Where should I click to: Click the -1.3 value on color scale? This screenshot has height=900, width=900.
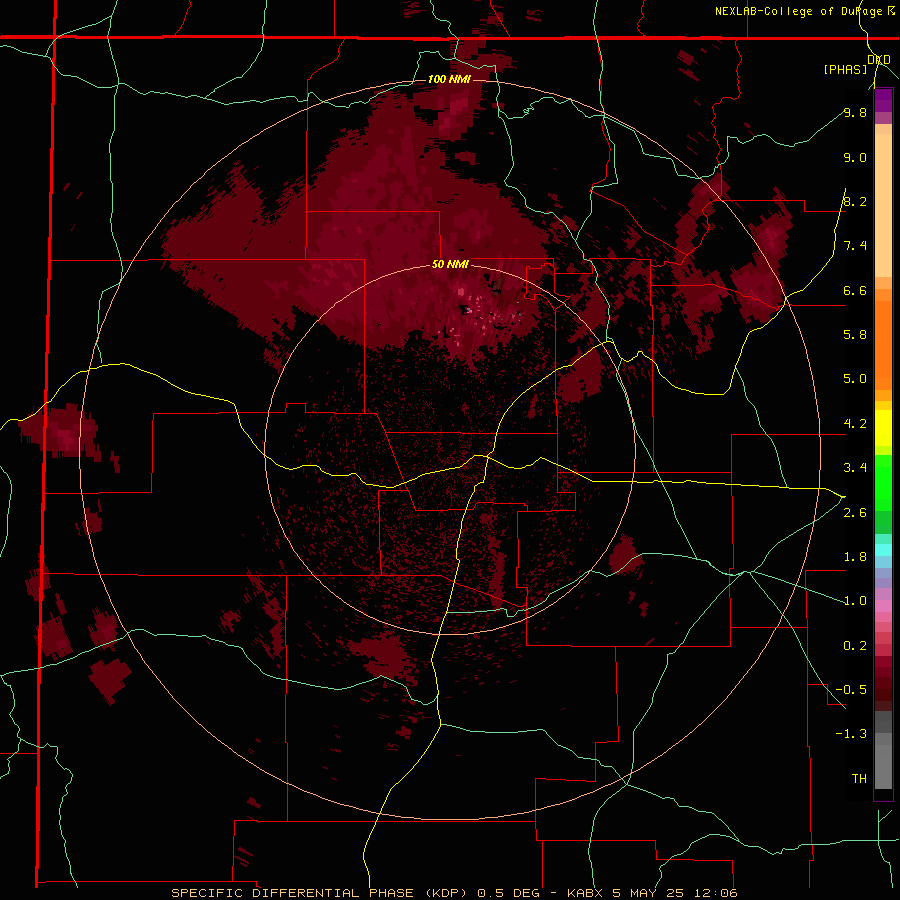click(851, 734)
